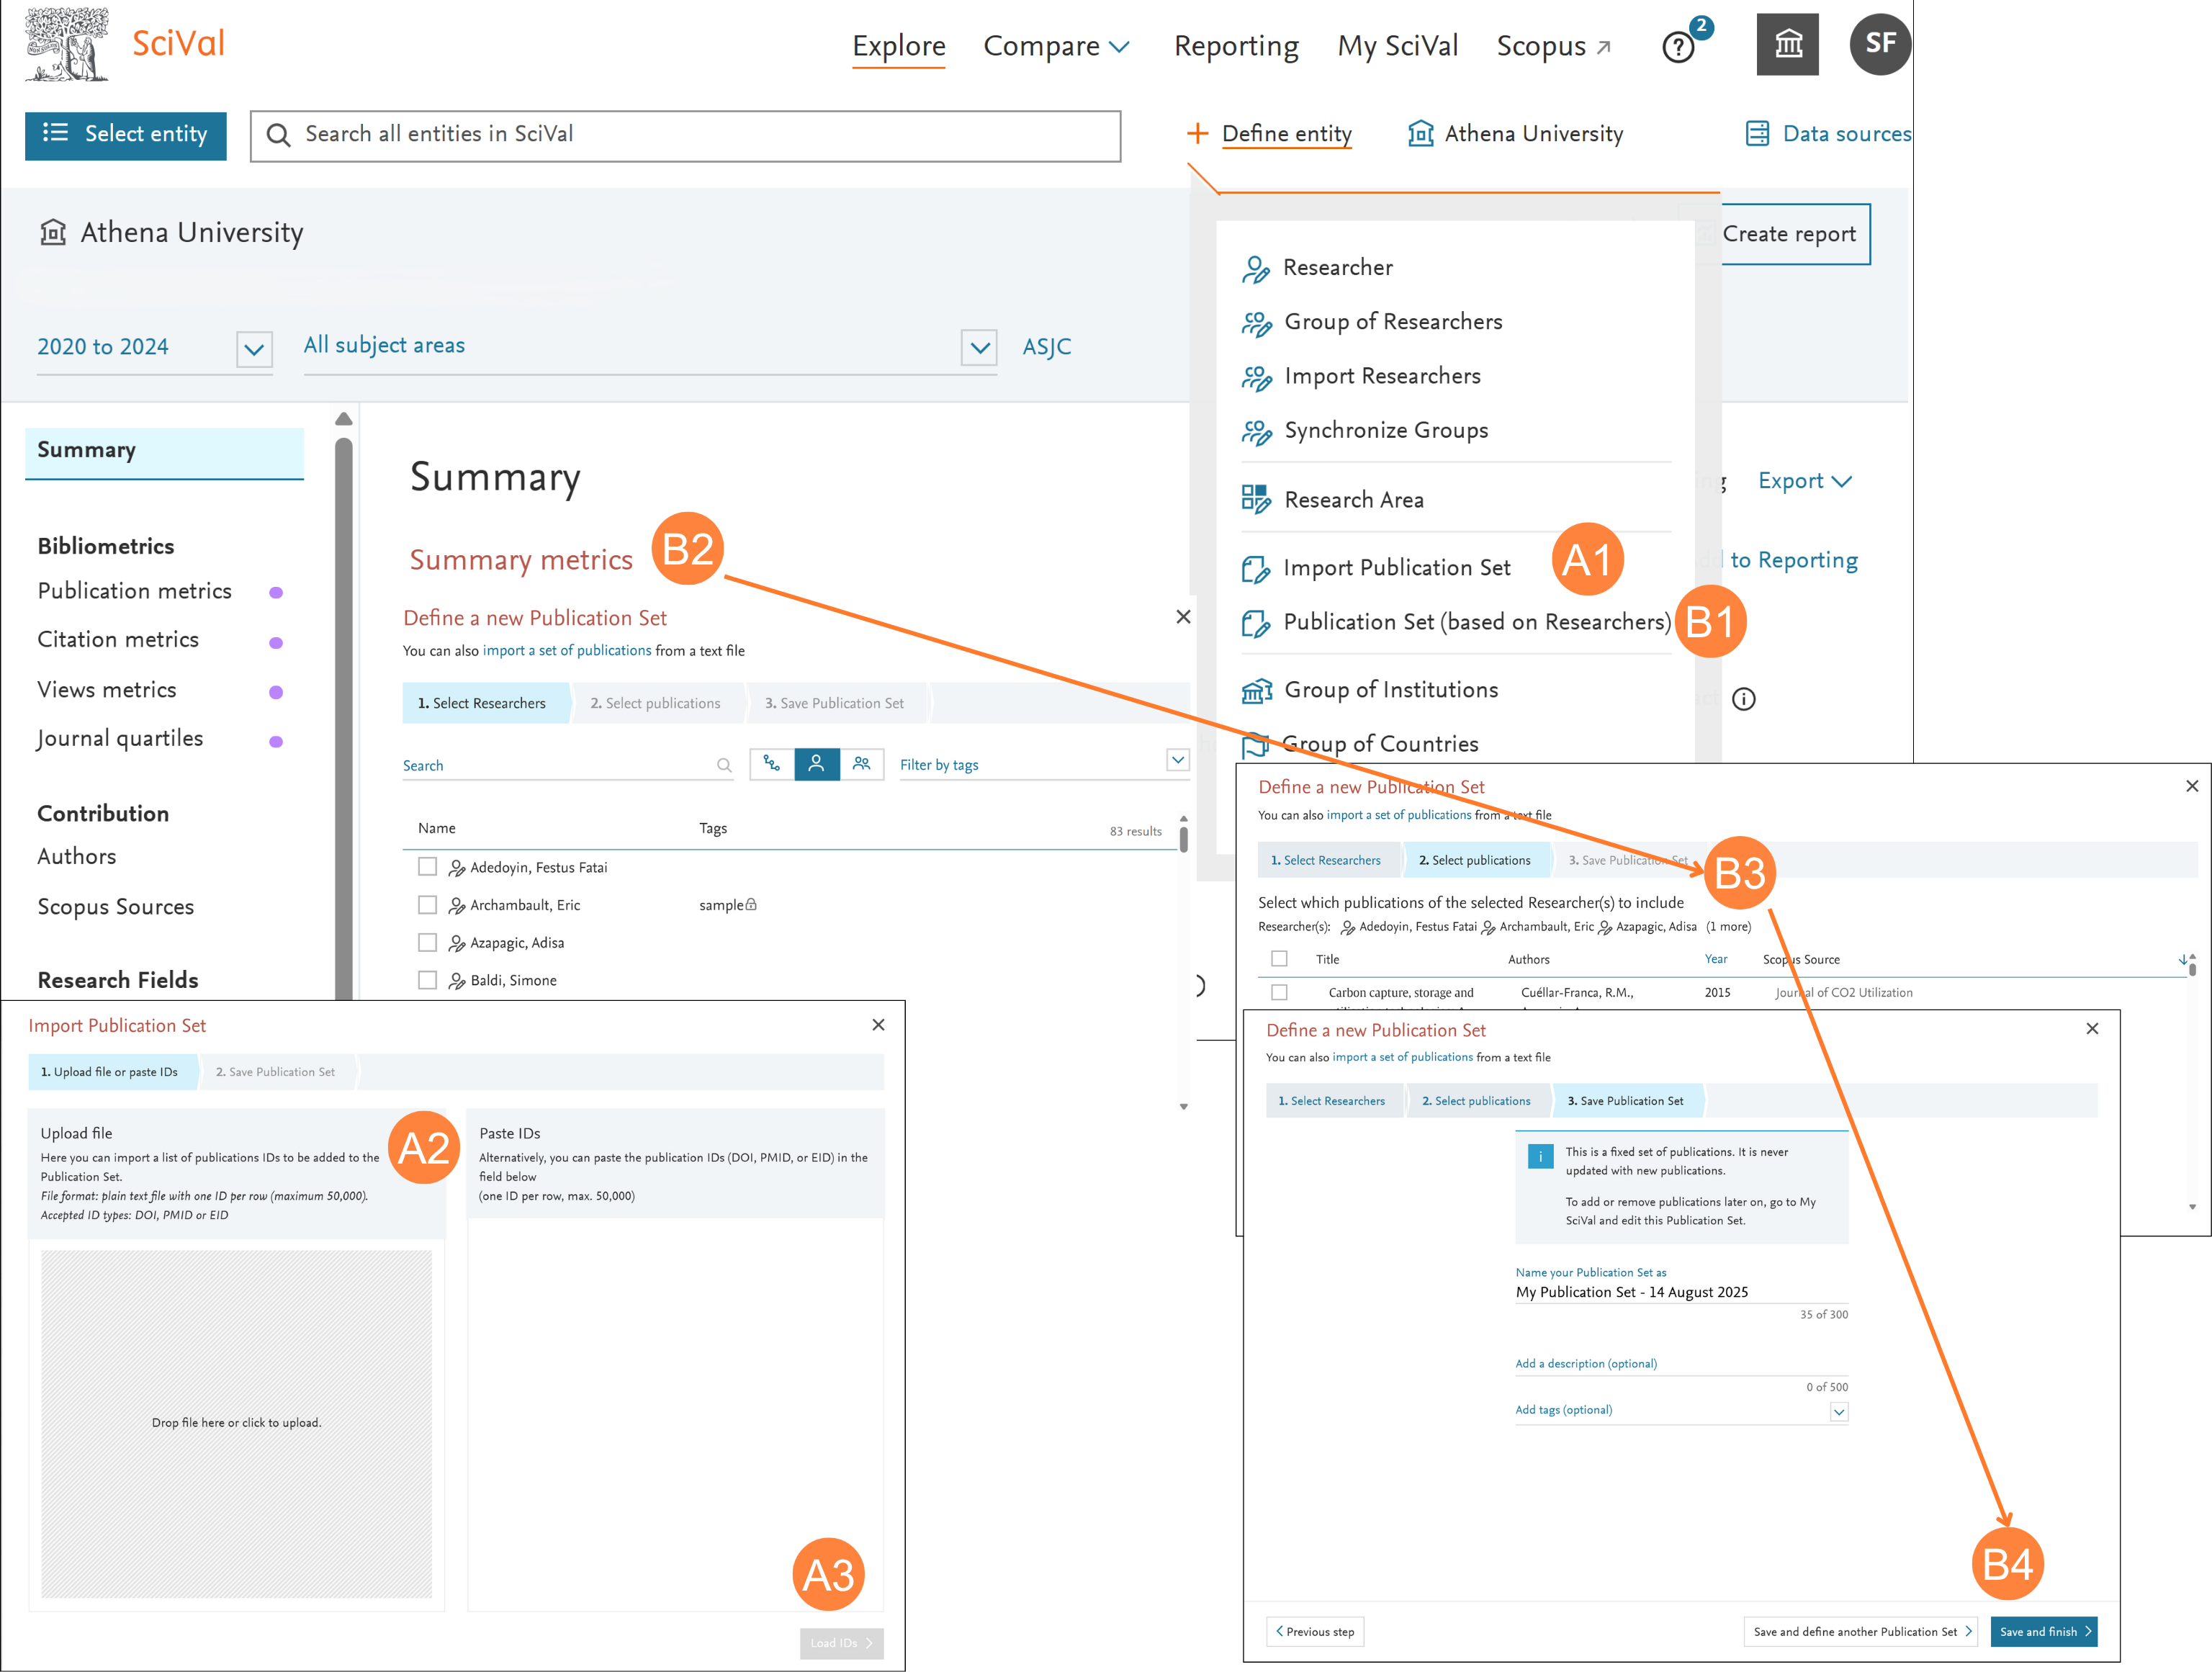Click the Data sources icon

pos(1757,134)
